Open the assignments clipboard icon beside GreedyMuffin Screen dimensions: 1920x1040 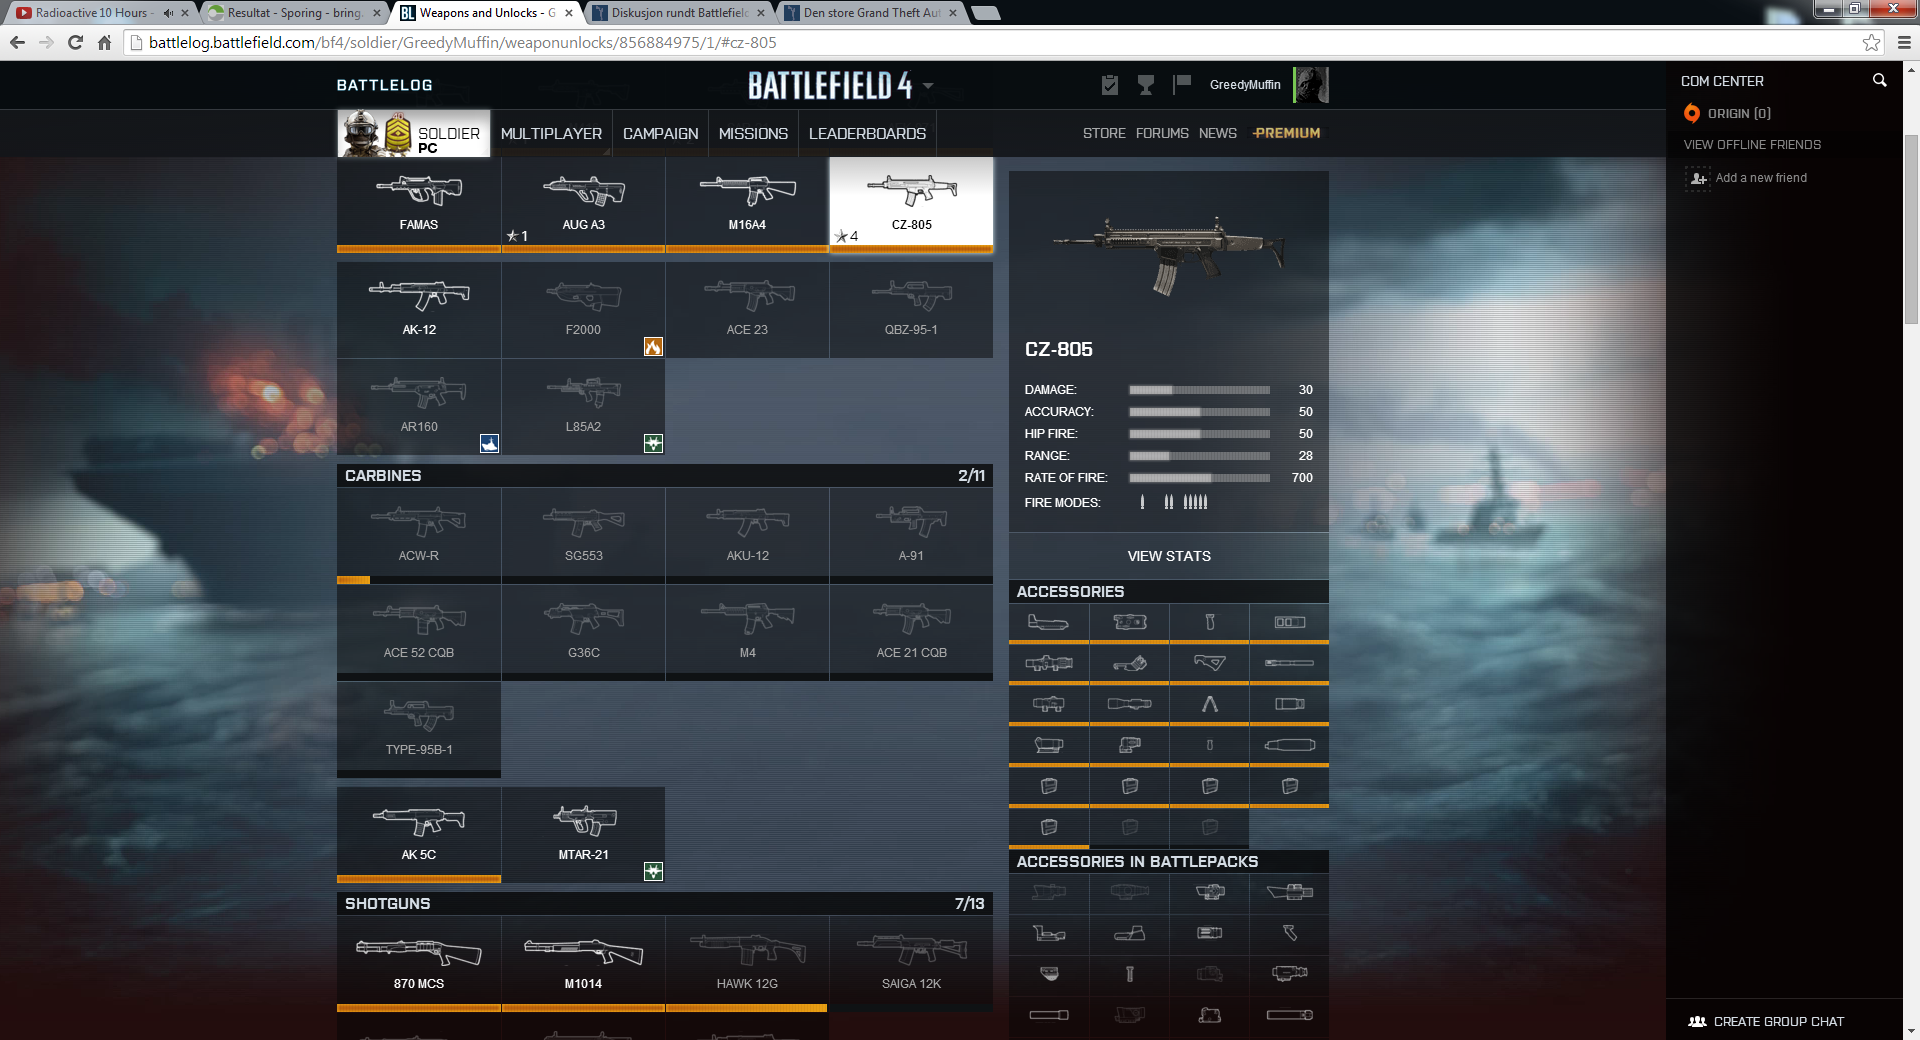(x=1109, y=85)
